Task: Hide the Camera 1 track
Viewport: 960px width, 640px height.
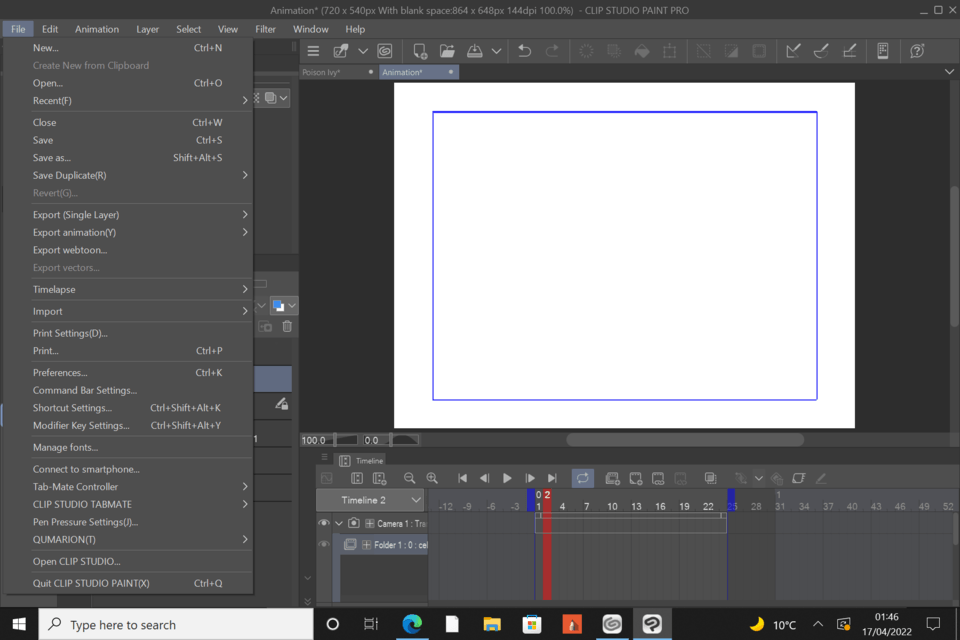Action: click(x=323, y=522)
